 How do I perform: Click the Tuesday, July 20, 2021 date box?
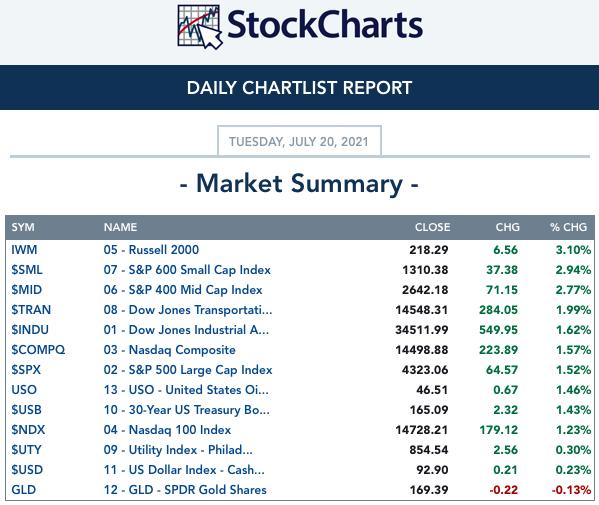(299, 141)
